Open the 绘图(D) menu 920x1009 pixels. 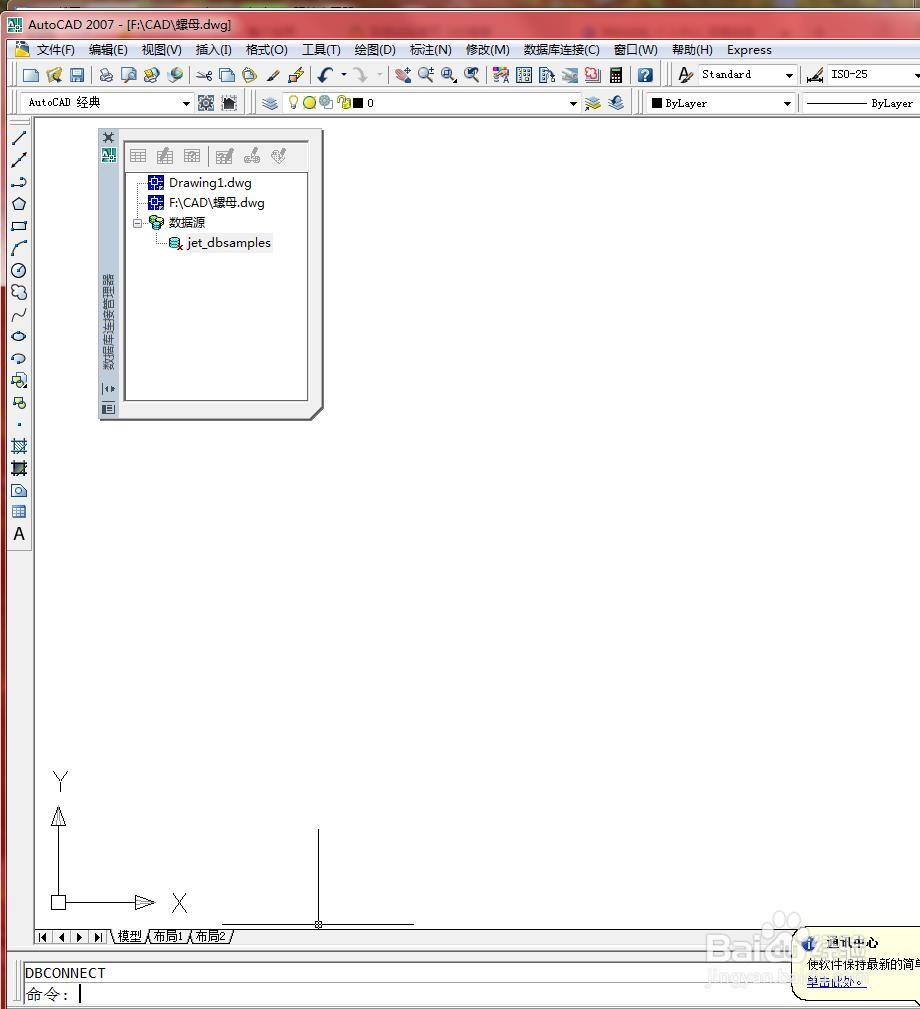pos(374,50)
